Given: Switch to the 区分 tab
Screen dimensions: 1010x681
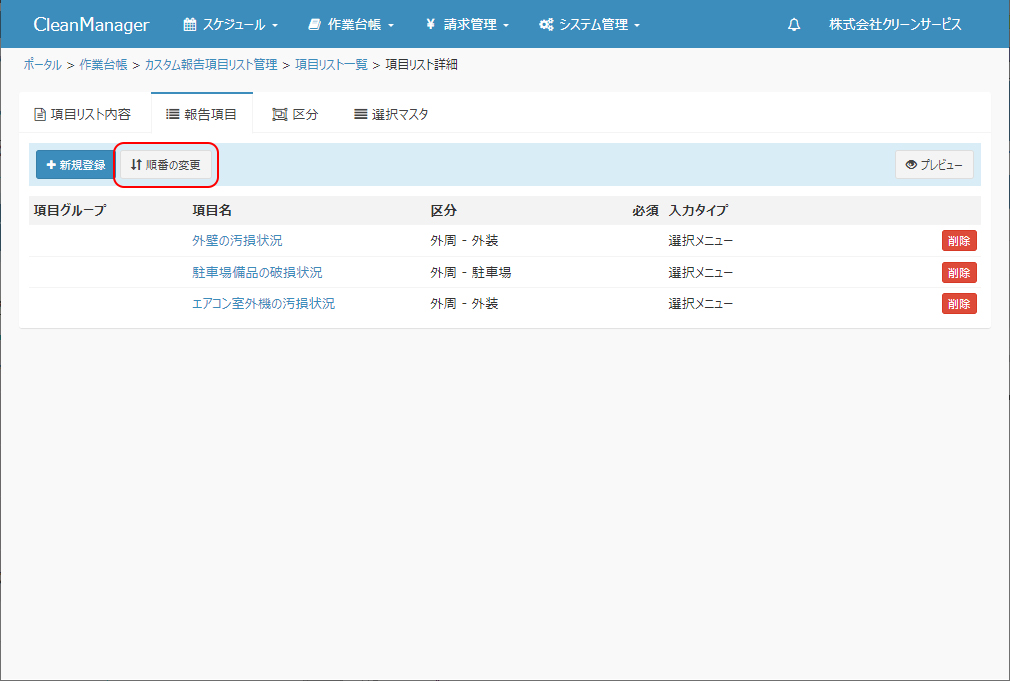Looking at the screenshot, I should [295, 114].
